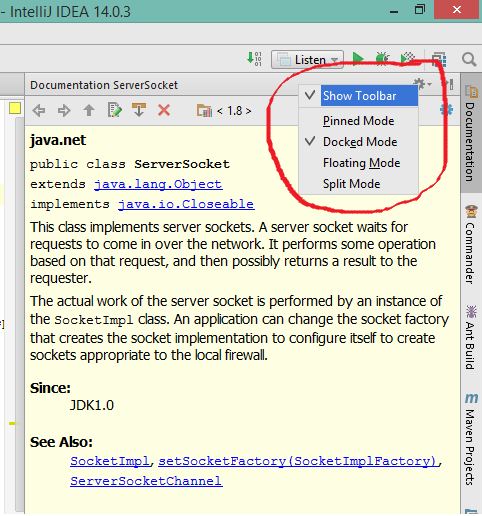Open the search everywhere magnifier

pyautogui.click(x=469, y=59)
